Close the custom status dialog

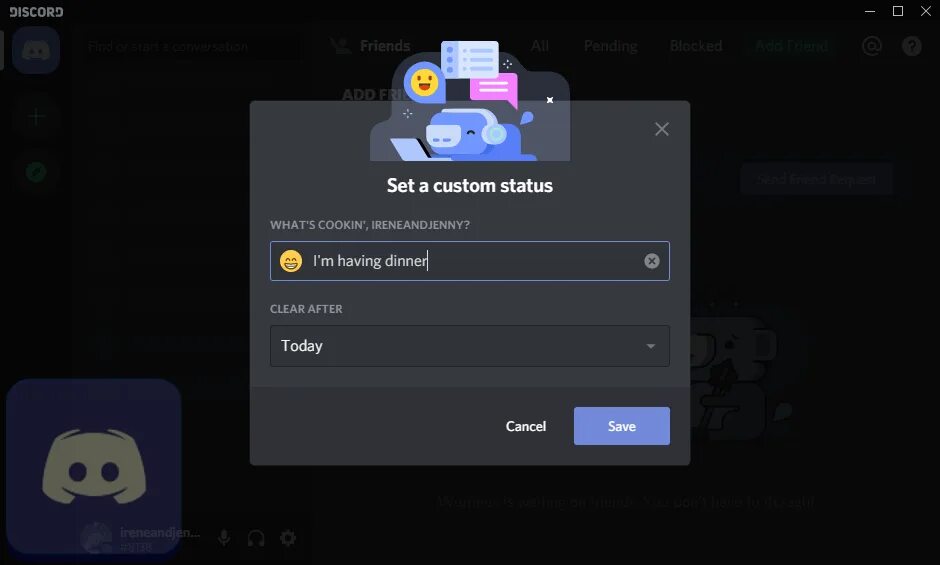pyautogui.click(x=662, y=129)
